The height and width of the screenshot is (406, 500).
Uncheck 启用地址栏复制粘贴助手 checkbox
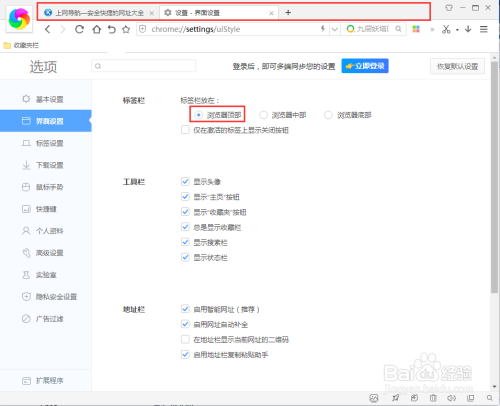(185, 354)
